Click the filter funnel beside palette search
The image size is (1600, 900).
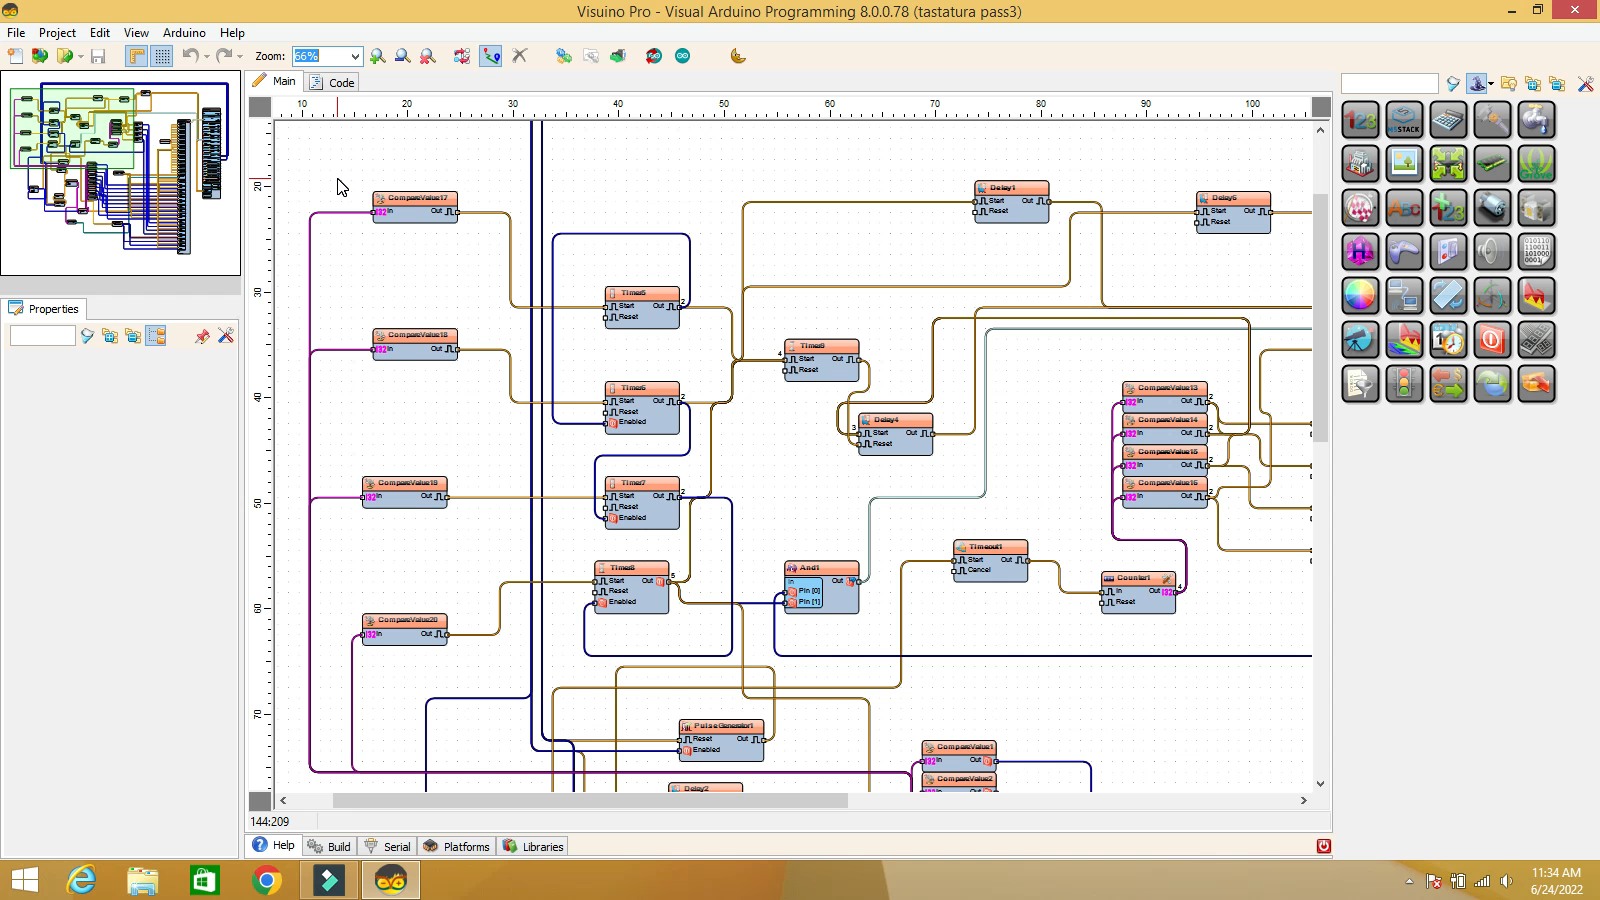click(x=1453, y=84)
